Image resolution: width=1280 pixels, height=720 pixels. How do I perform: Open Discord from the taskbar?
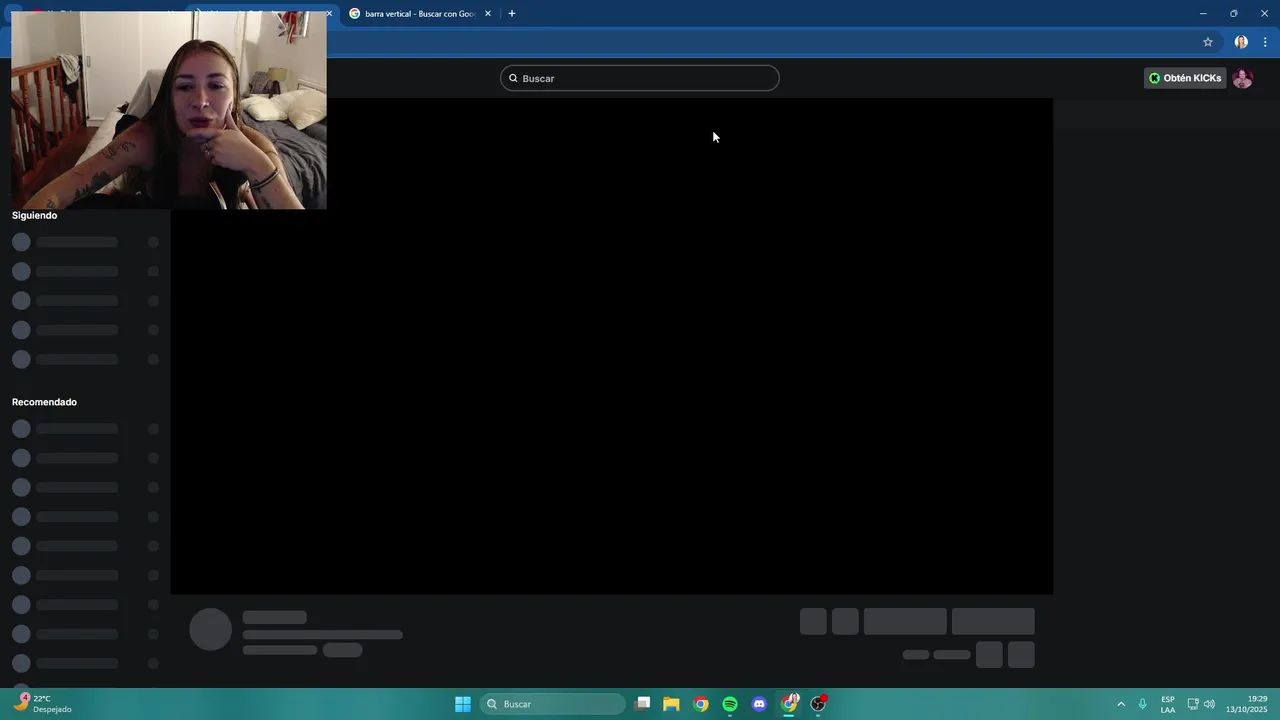point(759,704)
